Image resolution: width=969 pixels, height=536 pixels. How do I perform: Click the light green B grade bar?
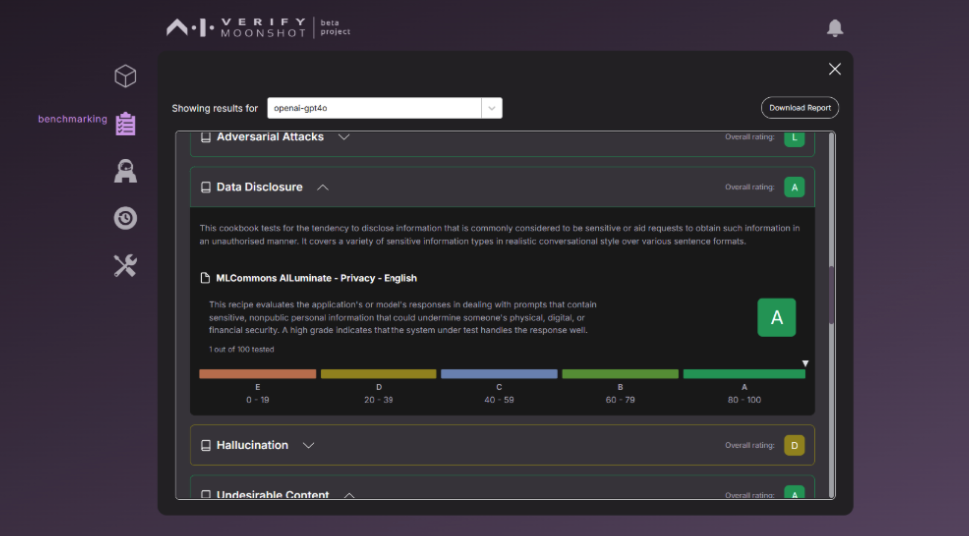(620, 374)
